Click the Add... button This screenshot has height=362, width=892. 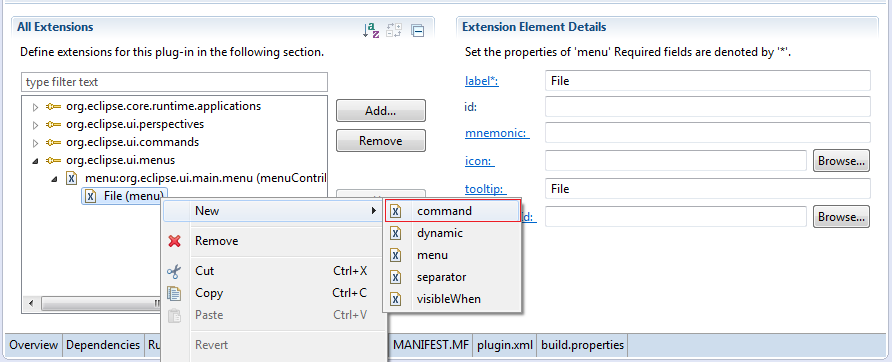[381, 111]
